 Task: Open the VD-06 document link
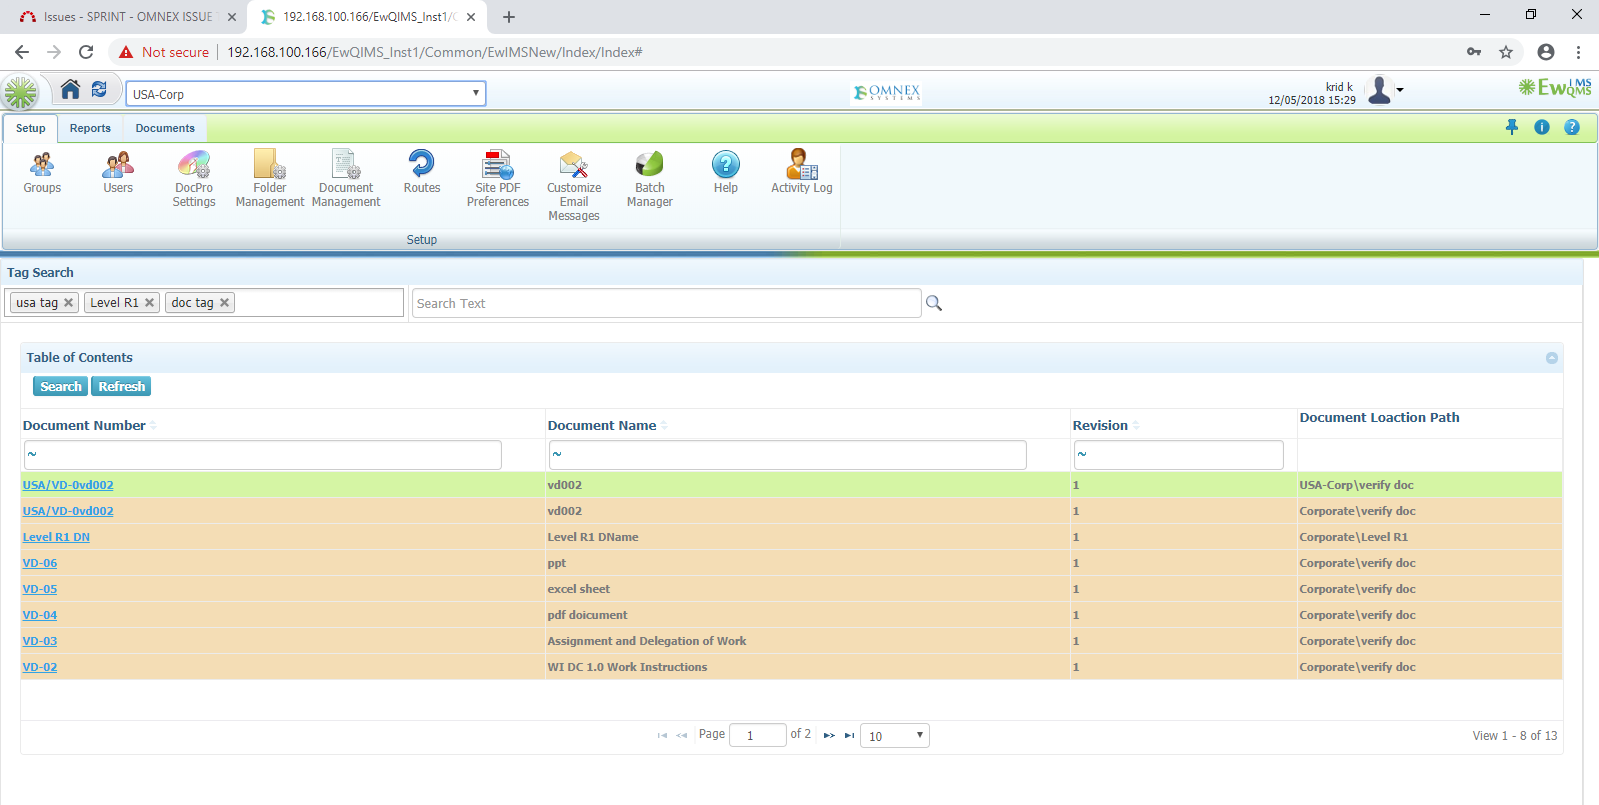coord(40,563)
